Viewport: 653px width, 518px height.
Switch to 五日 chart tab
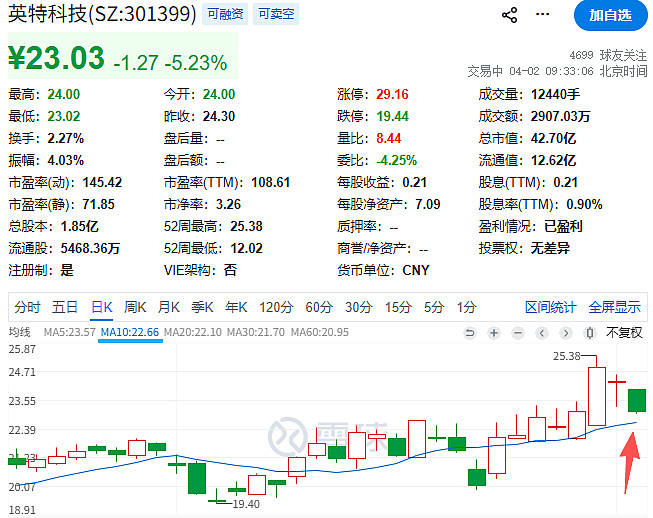[65, 307]
